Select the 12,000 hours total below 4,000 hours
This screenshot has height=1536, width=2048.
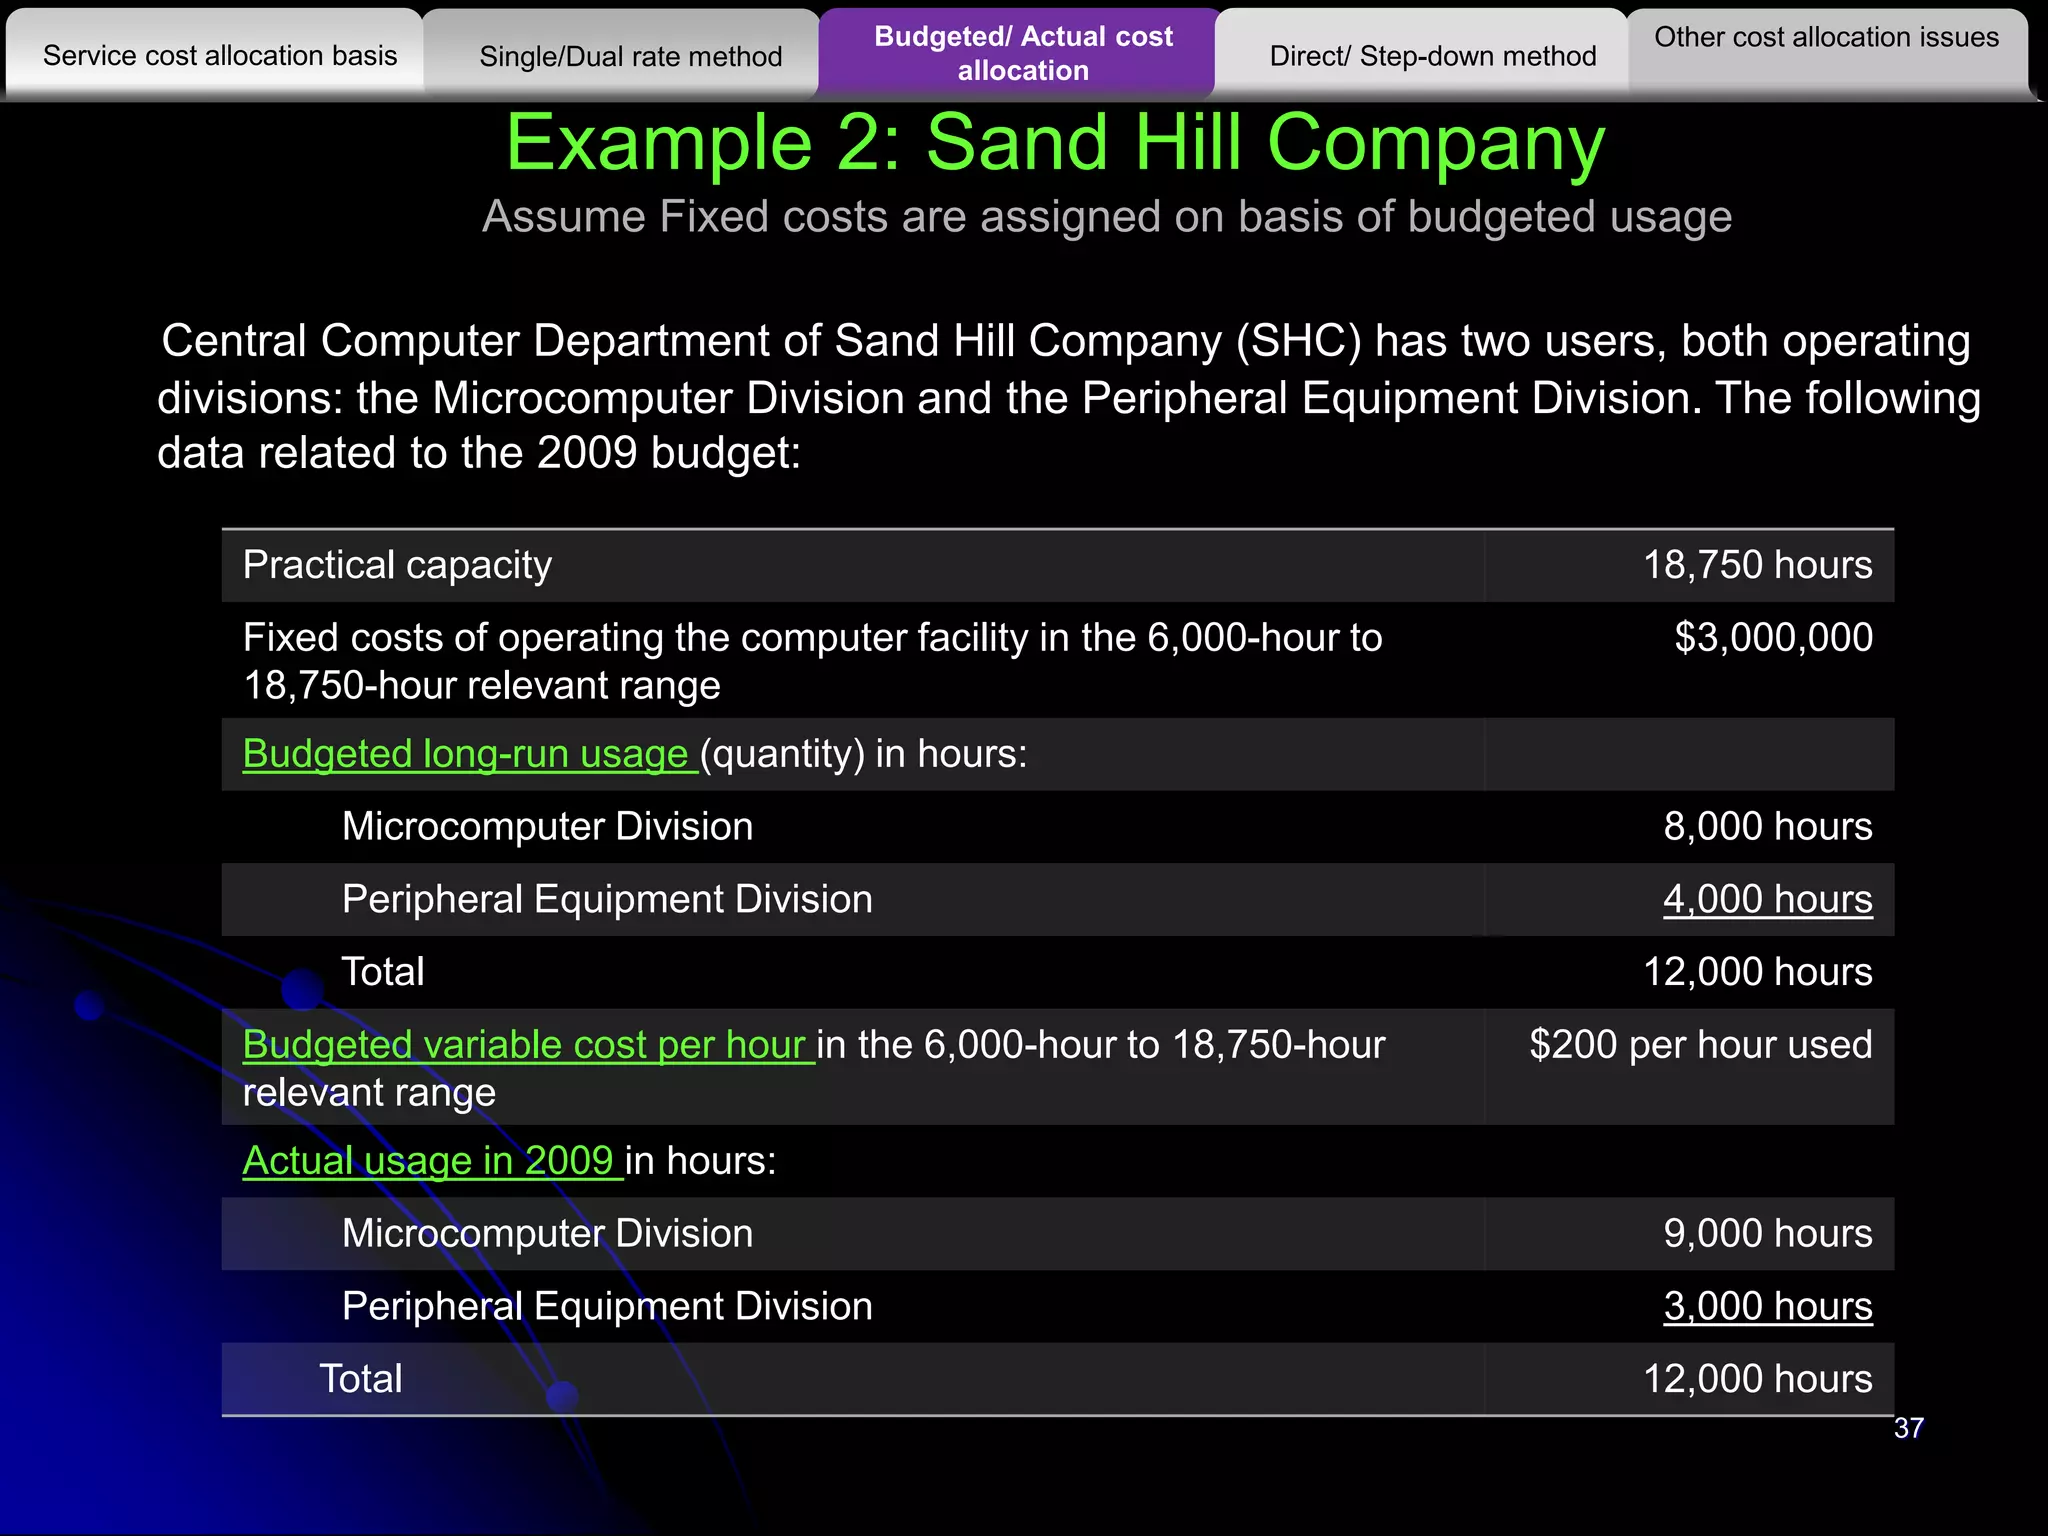click(1758, 972)
